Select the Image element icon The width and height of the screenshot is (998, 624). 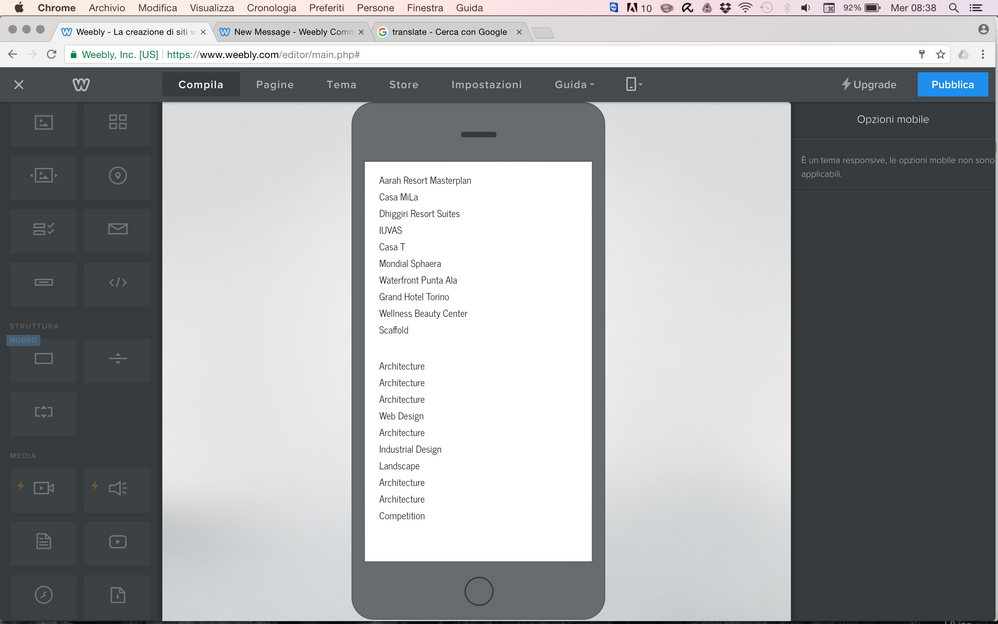click(43, 122)
